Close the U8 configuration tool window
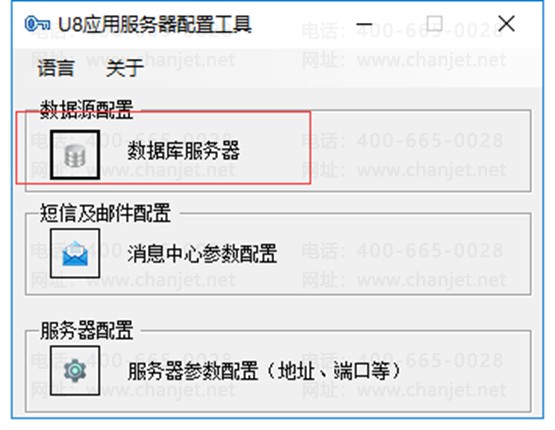Screen dimensions: 555x430 (x=507, y=24)
